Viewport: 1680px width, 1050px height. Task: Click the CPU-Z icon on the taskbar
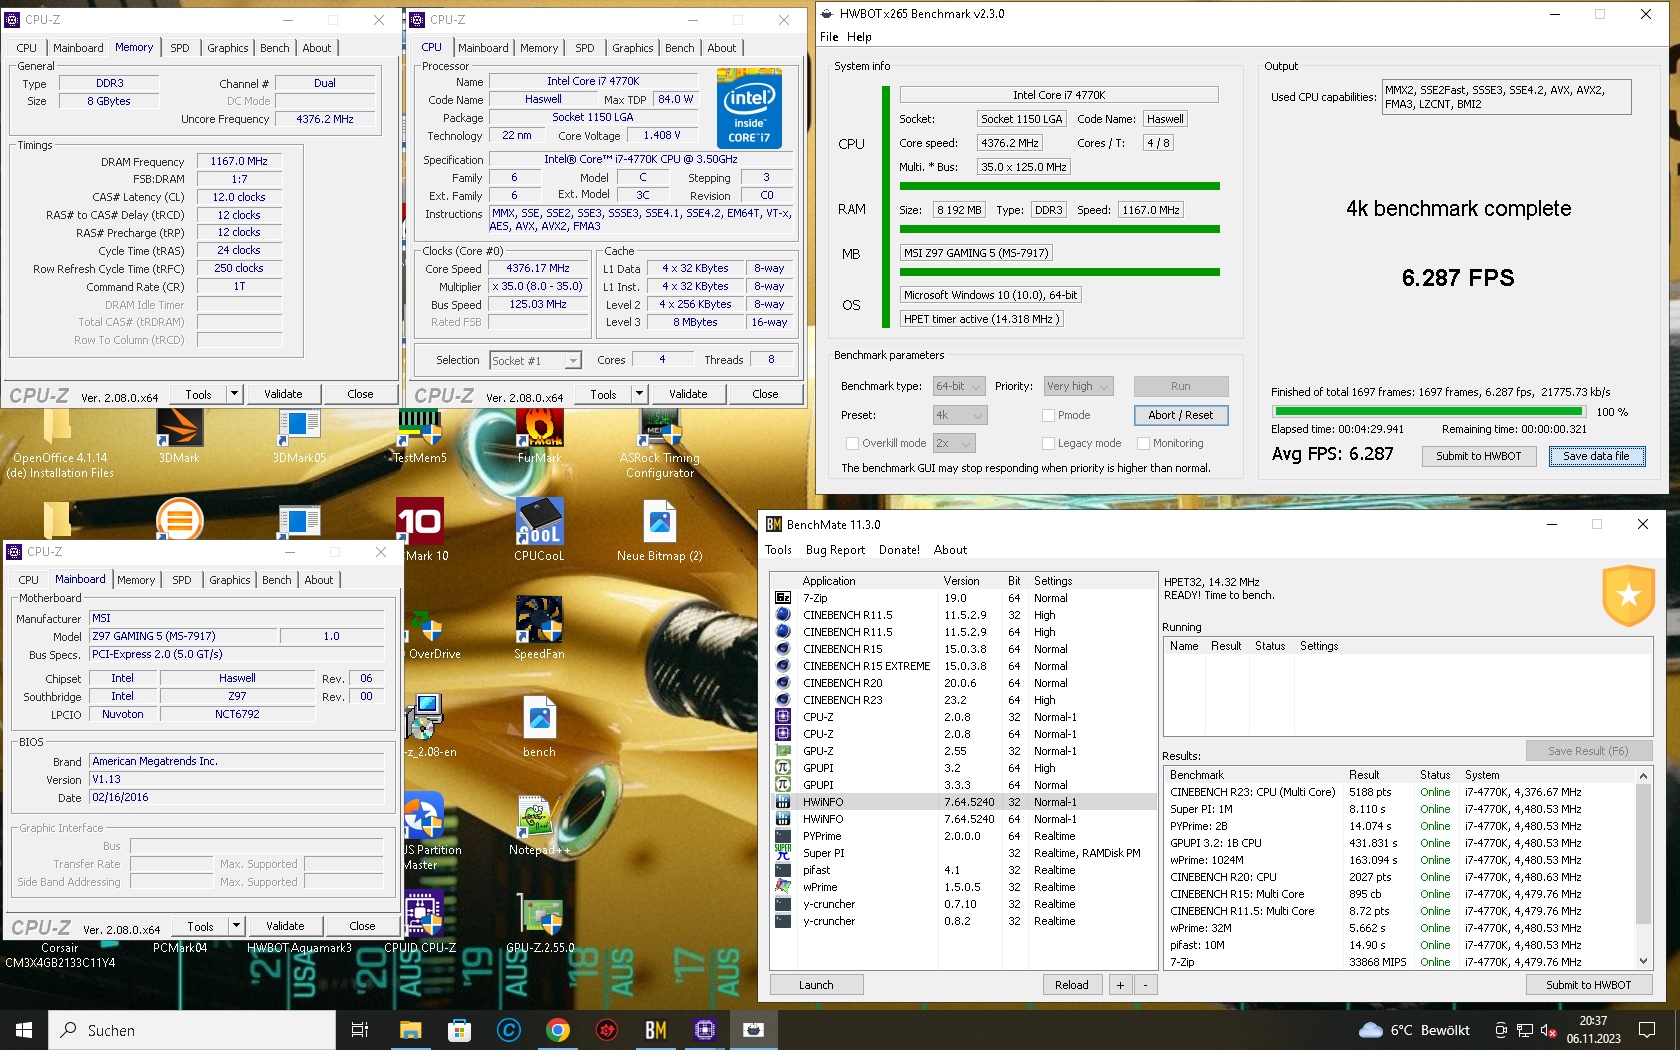point(705,1030)
